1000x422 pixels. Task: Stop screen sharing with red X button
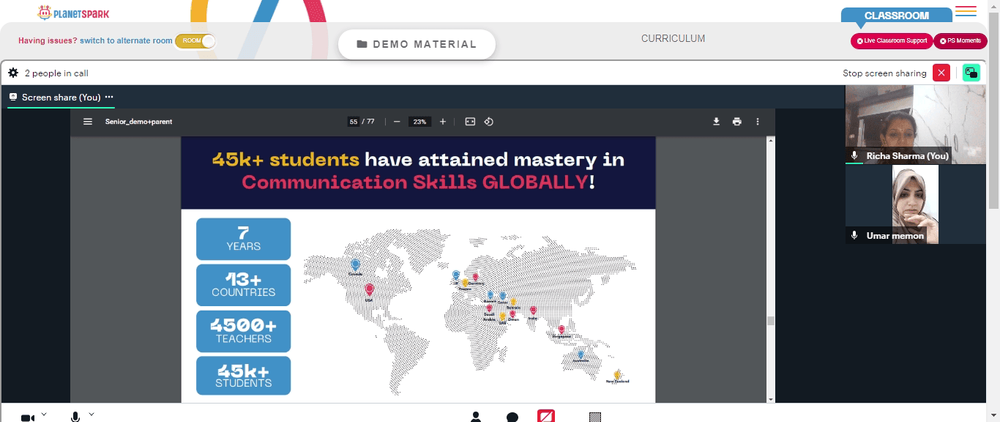click(x=941, y=73)
